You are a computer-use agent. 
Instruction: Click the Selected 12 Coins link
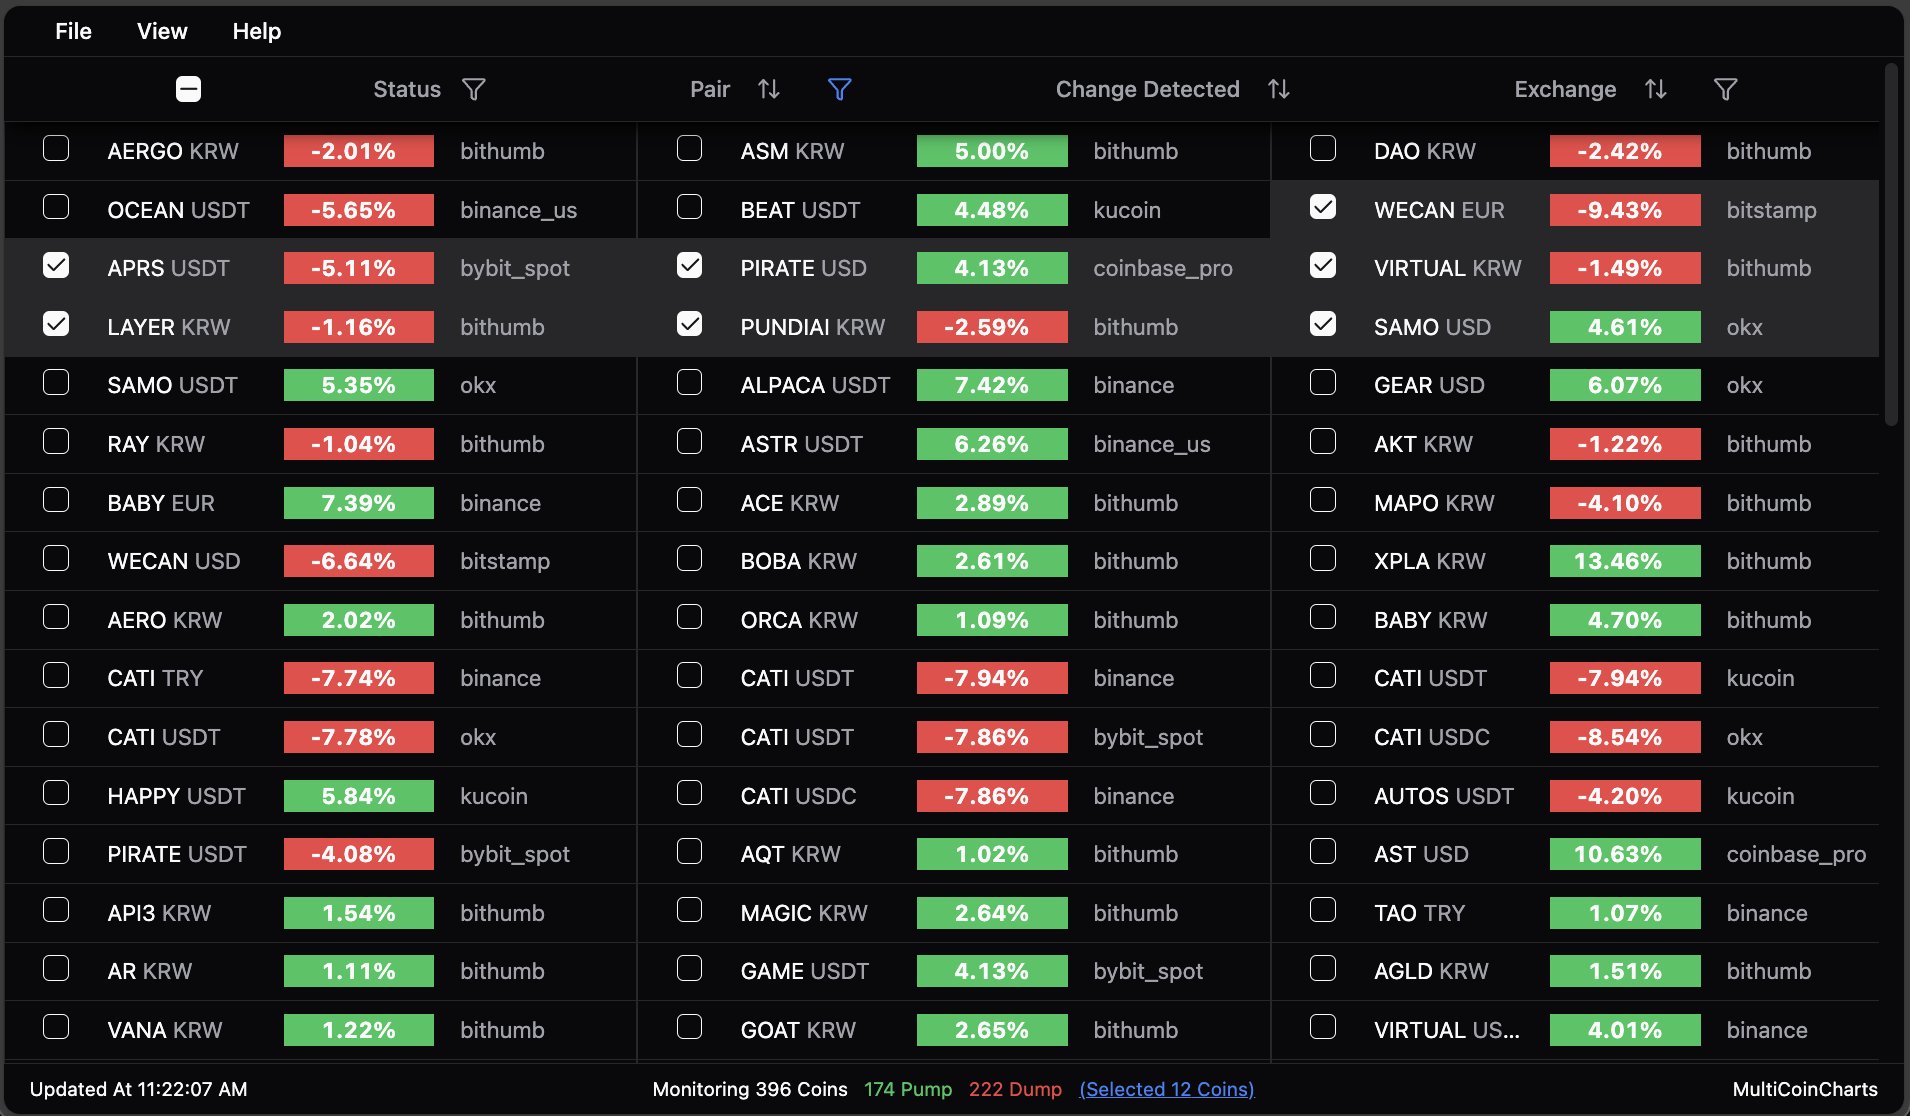[x=1166, y=1089]
